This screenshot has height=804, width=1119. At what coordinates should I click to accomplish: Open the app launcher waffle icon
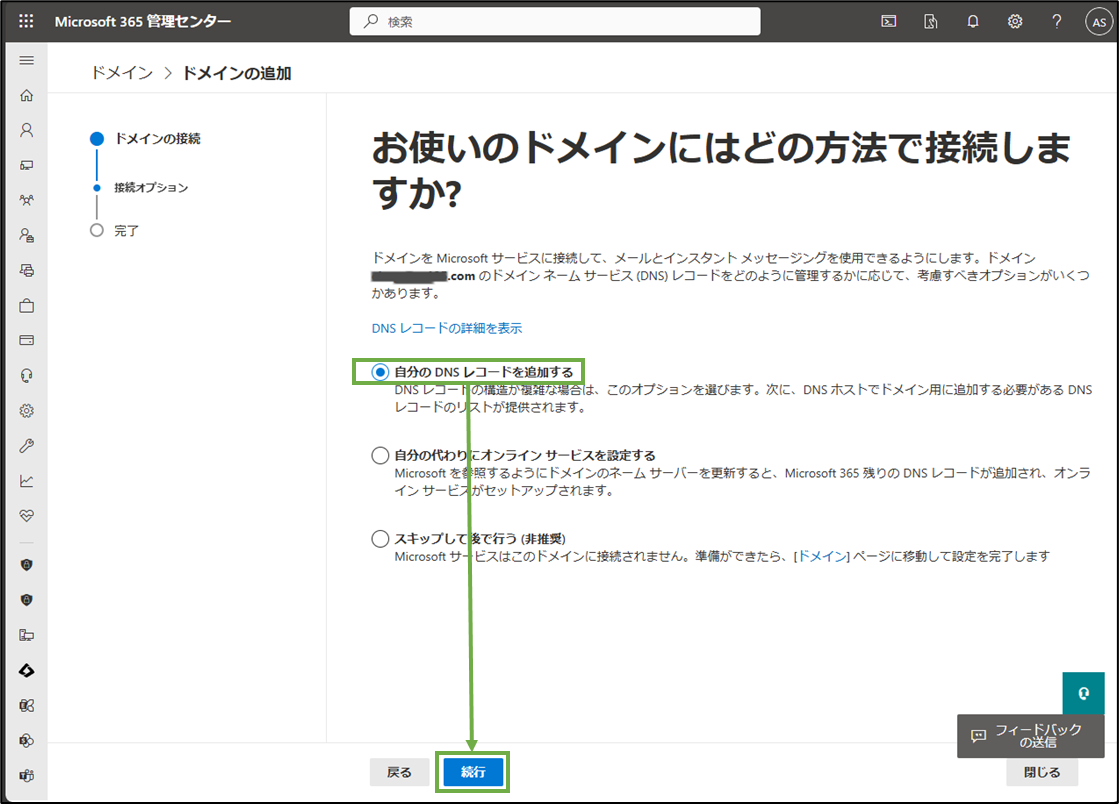click(x=26, y=21)
